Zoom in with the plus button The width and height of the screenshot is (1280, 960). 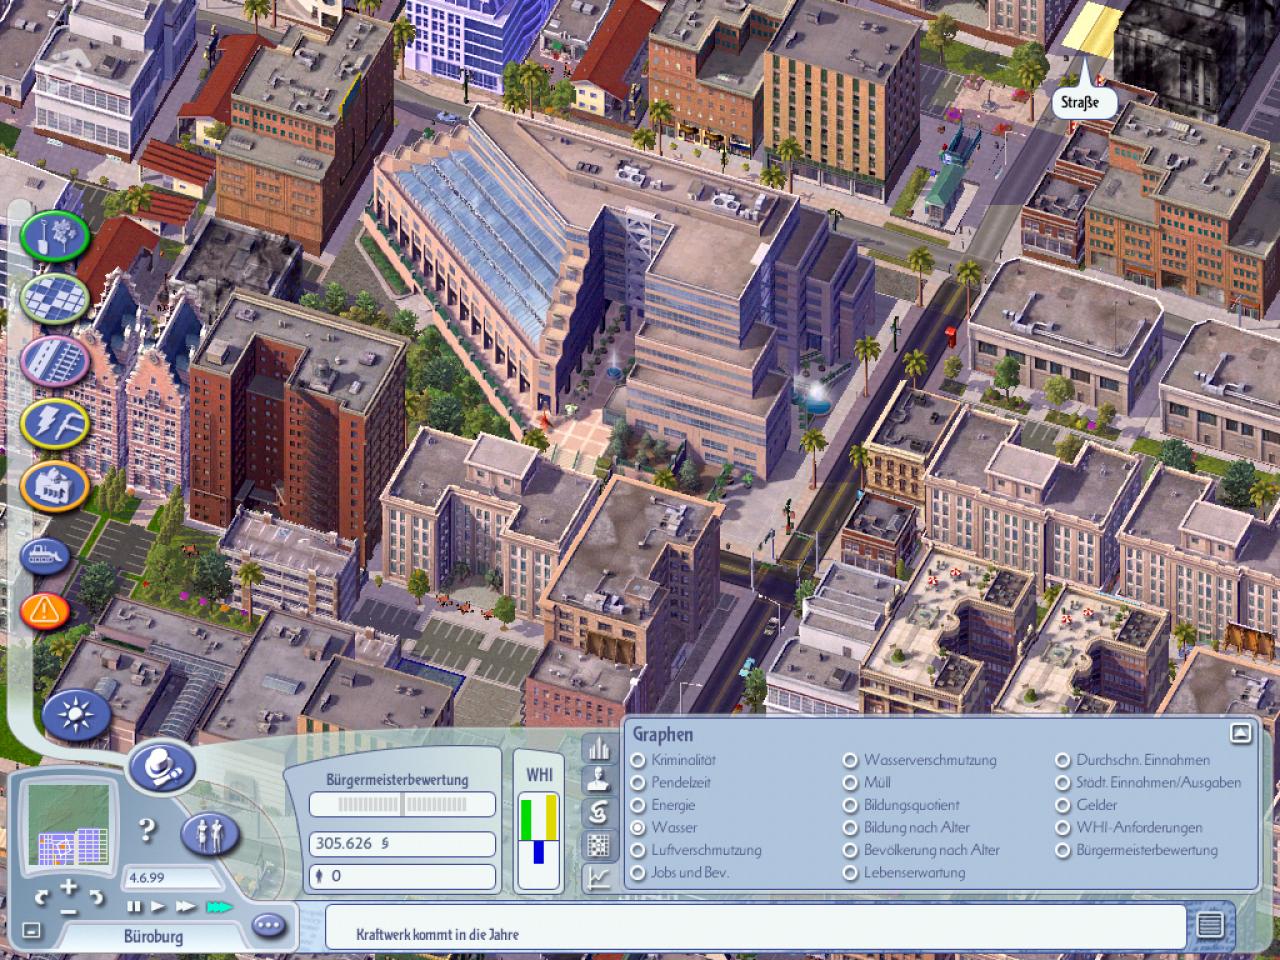coord(69,886)
